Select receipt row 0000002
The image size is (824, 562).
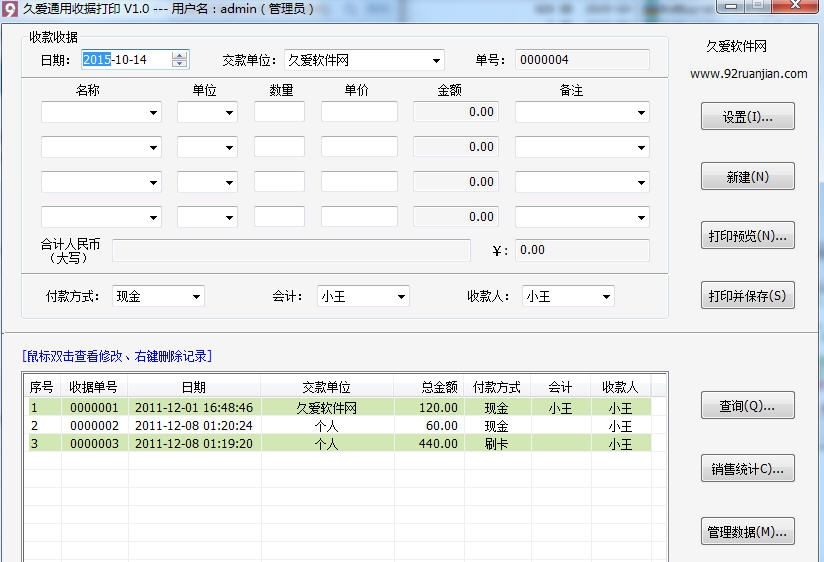(x=339, y=425)
